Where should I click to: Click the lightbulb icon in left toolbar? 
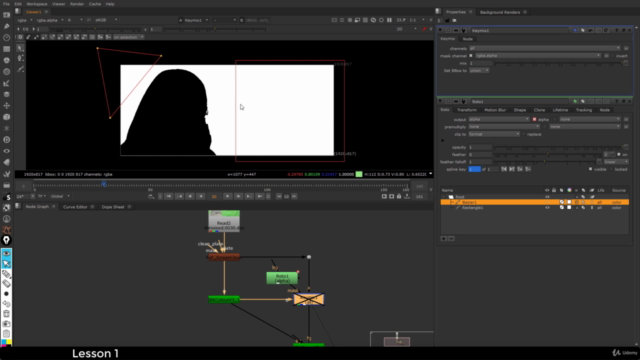pyautogui.click(x=7, y=240)
